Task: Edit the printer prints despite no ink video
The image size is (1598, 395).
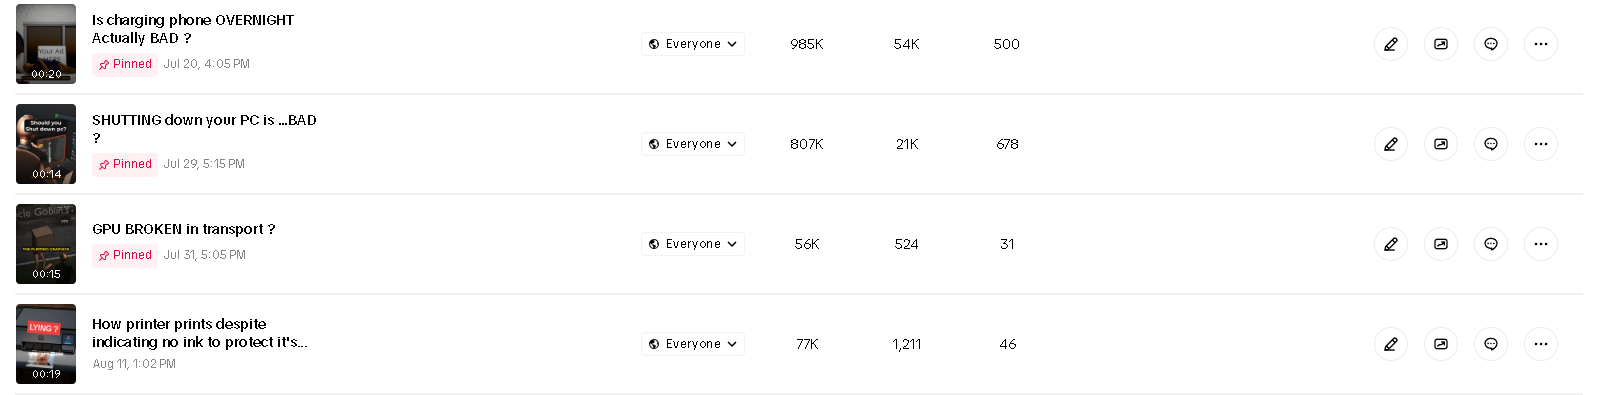Action: click(1390, 344)
